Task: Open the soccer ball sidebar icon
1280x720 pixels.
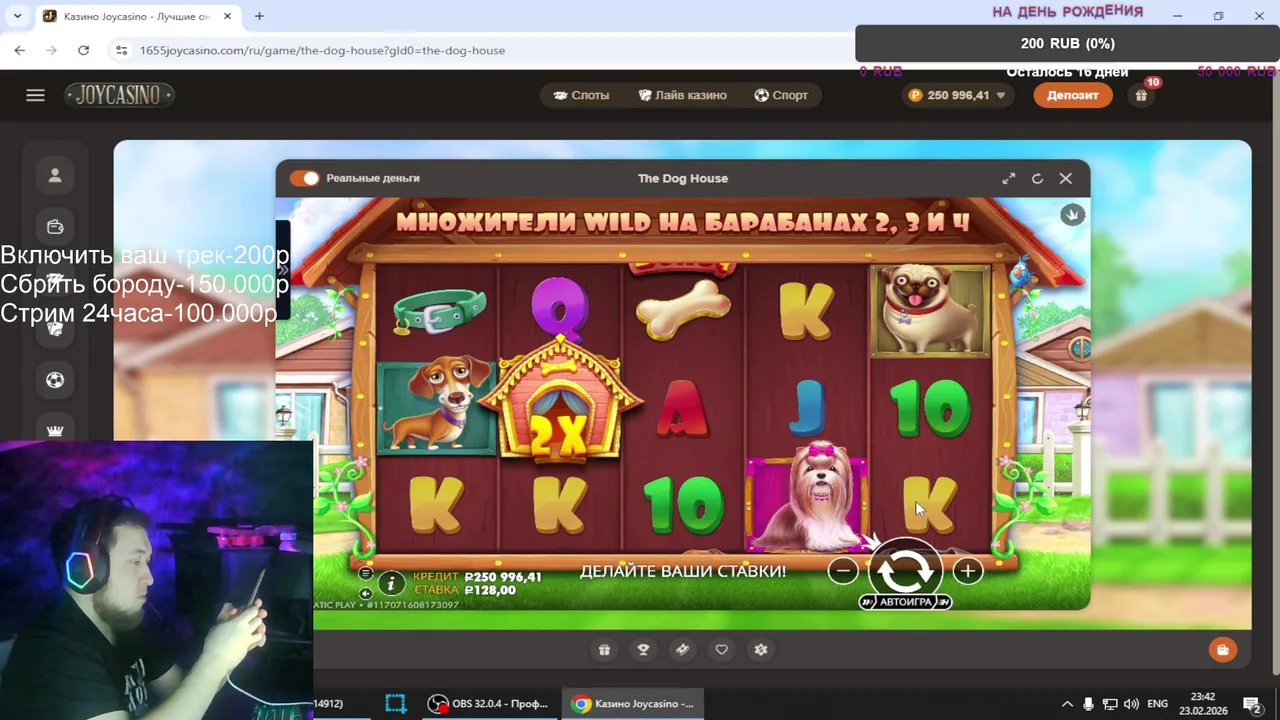Action: pyautogui.click(x=55, y=380)
